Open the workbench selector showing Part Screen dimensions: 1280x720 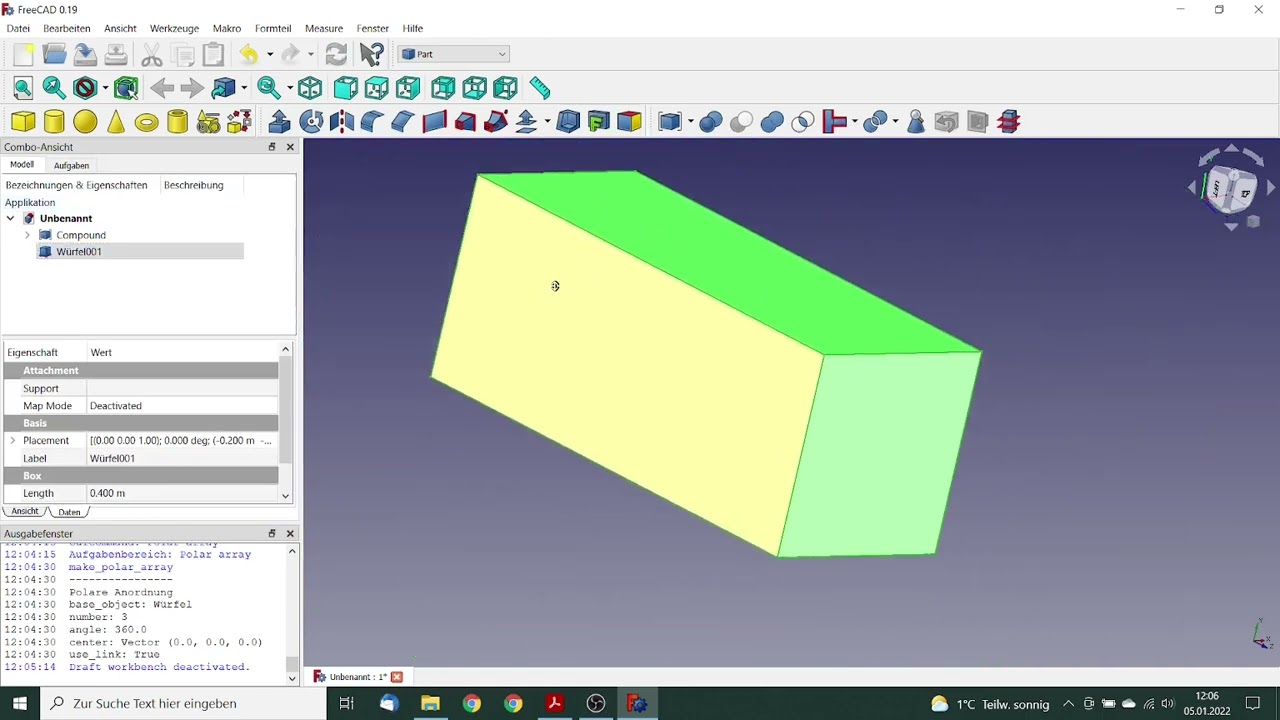coord(454,54)
